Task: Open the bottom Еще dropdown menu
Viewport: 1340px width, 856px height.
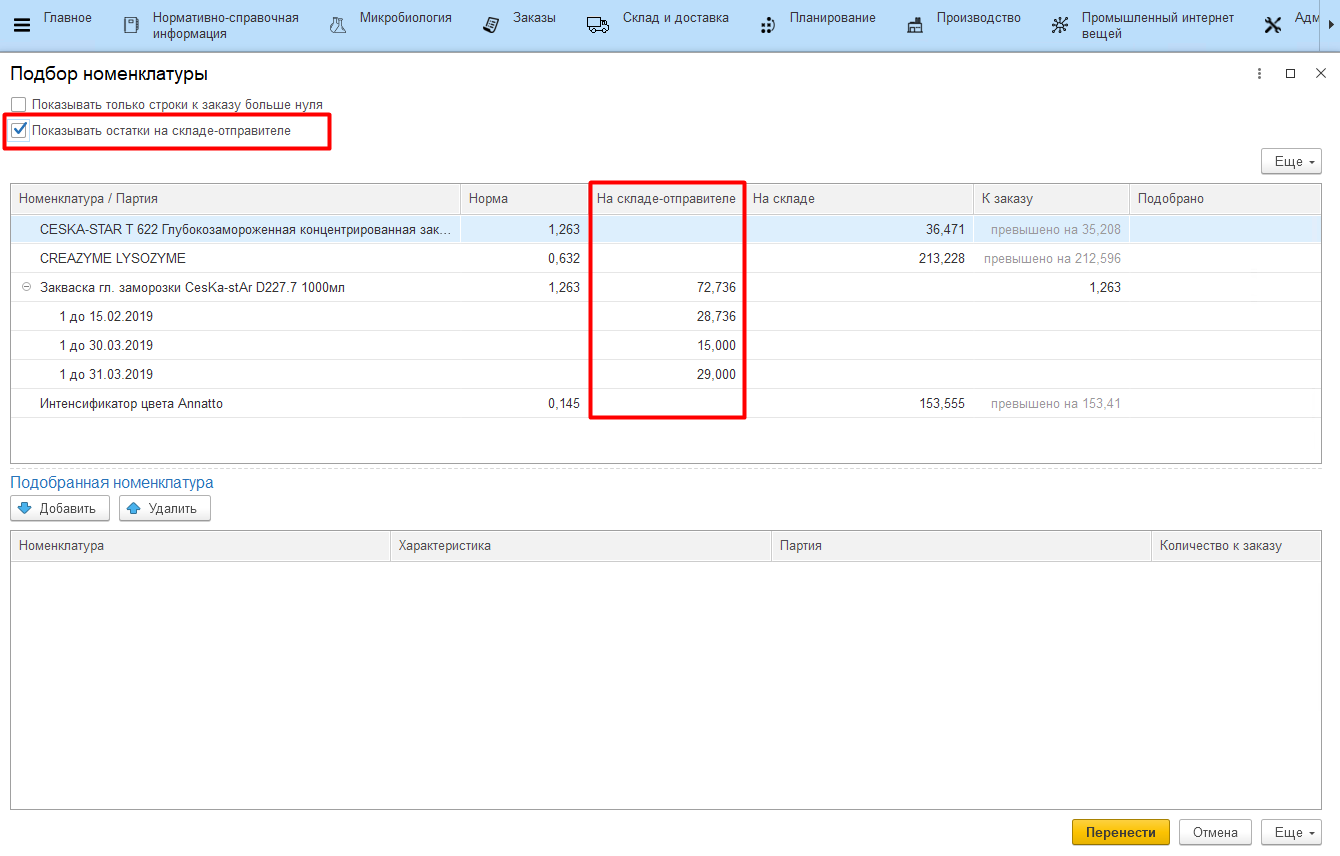Action: click(x=1292, y=832)
